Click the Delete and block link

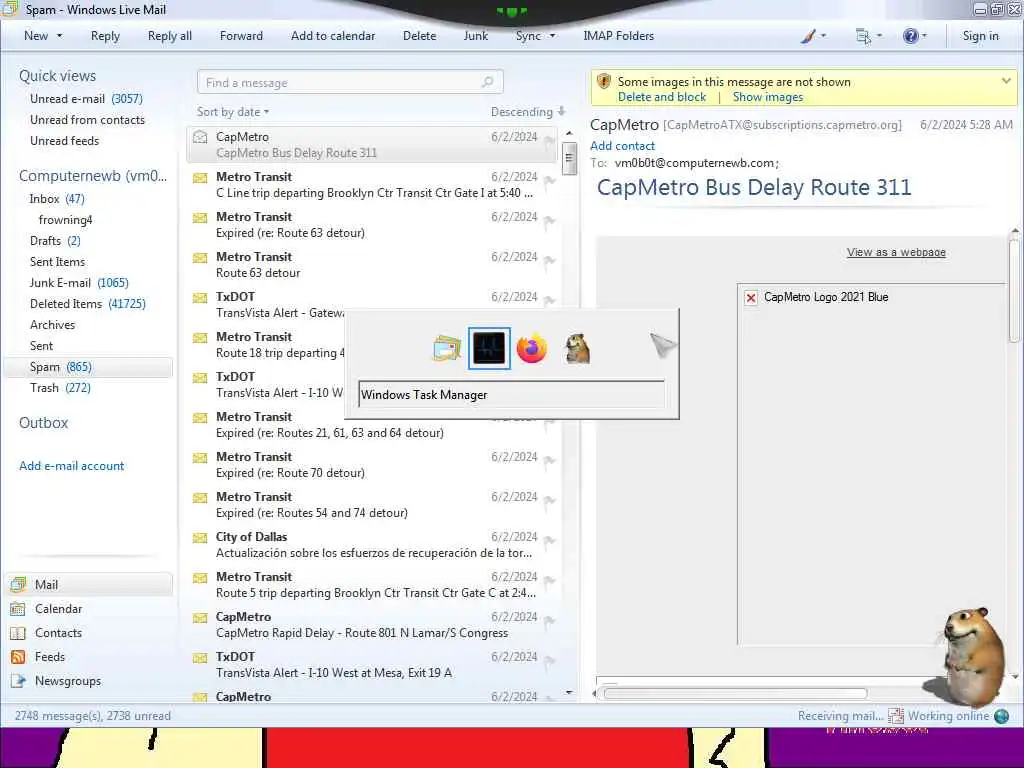pyautogui.click(x=662, y=97)
